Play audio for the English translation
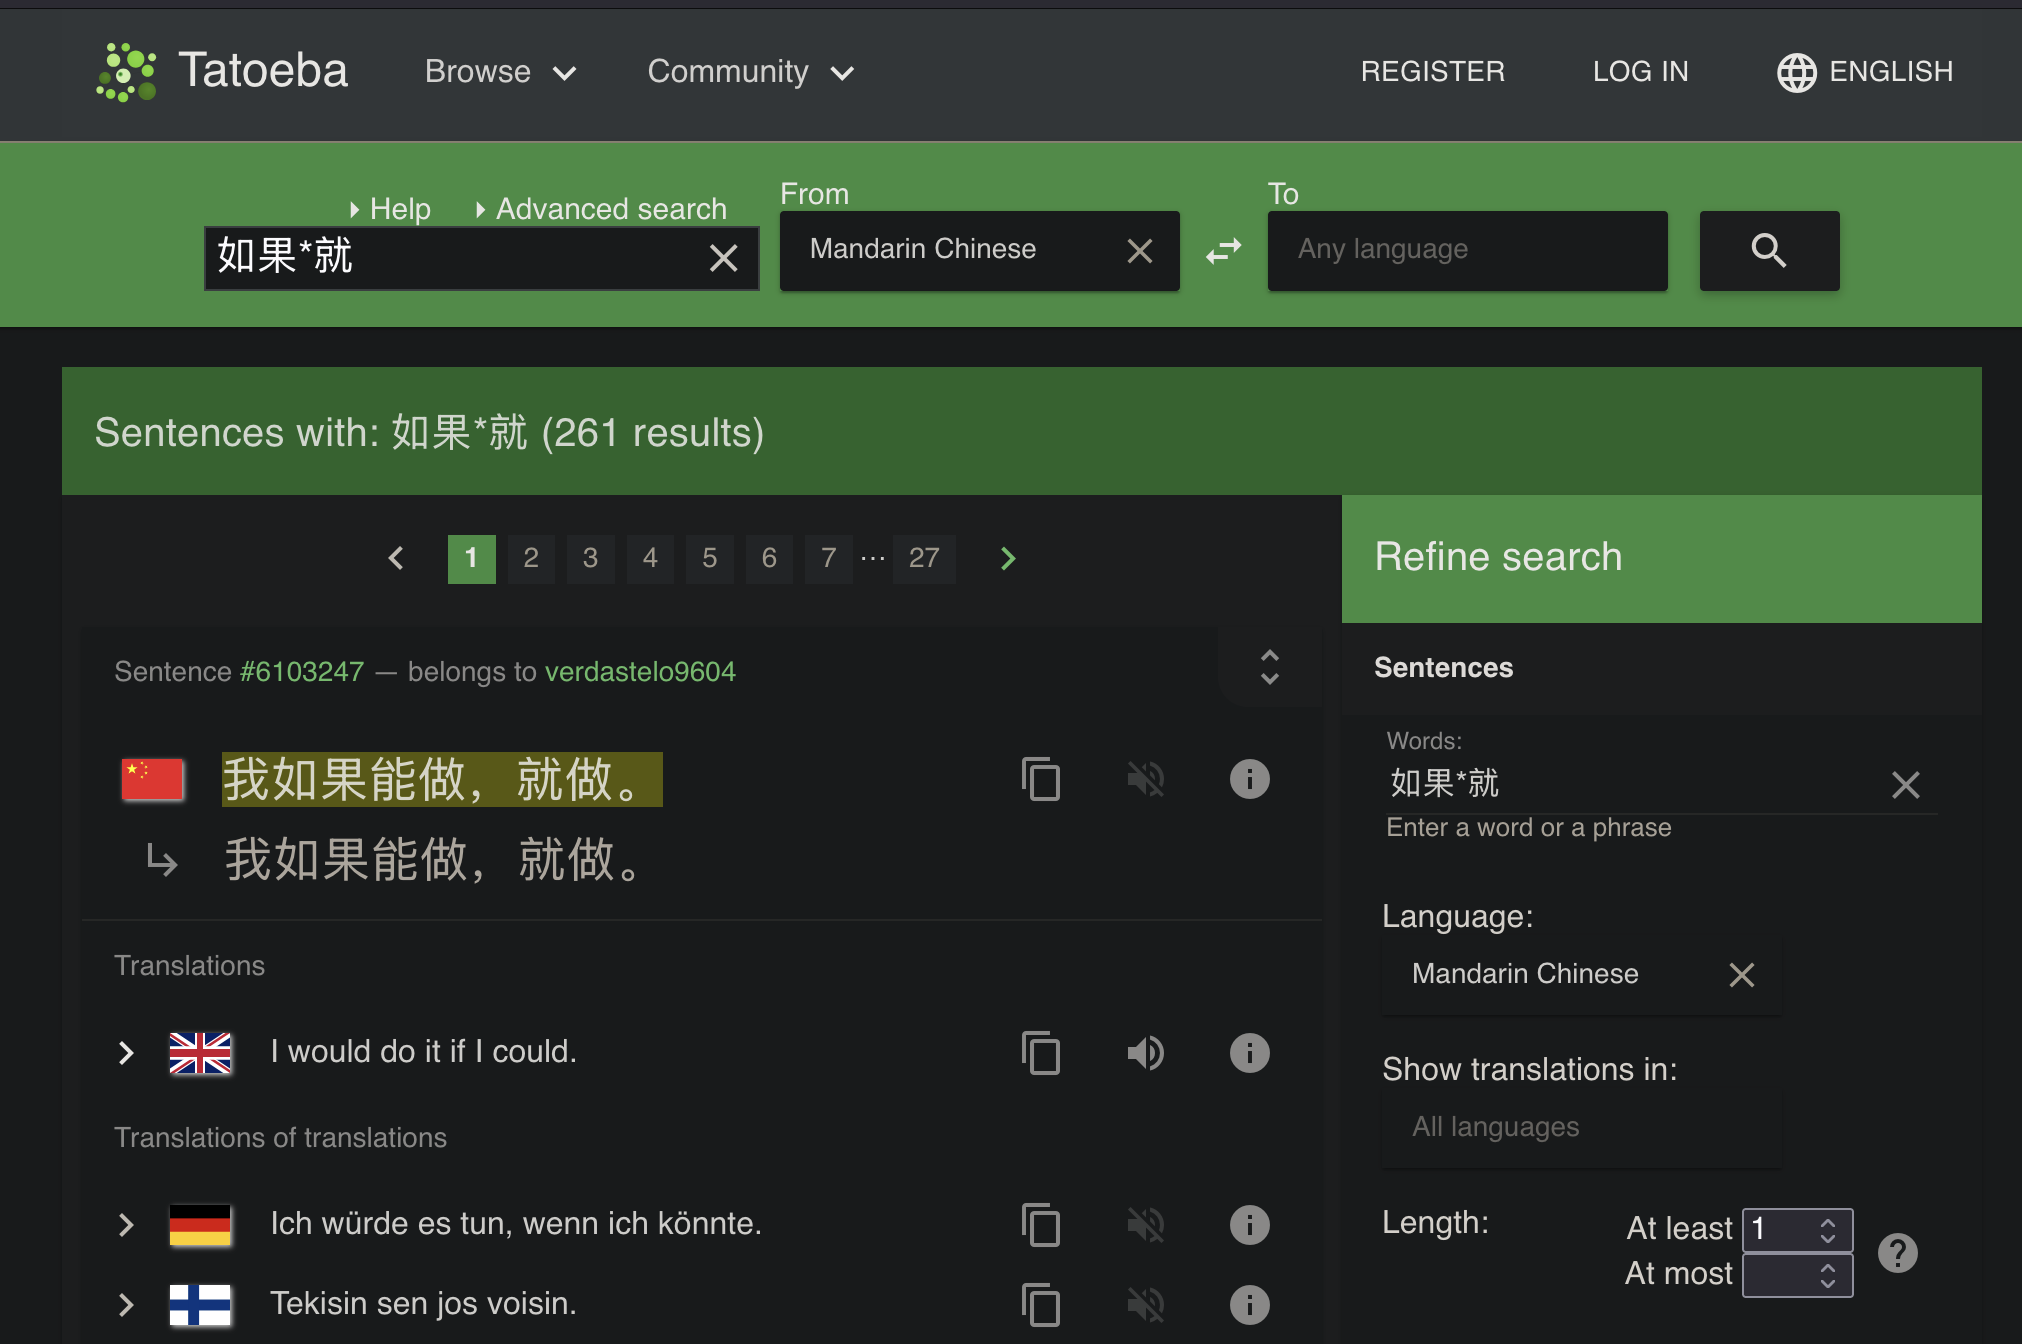This screenshot has width=2022, height=1344. tap(1145, 1052)
